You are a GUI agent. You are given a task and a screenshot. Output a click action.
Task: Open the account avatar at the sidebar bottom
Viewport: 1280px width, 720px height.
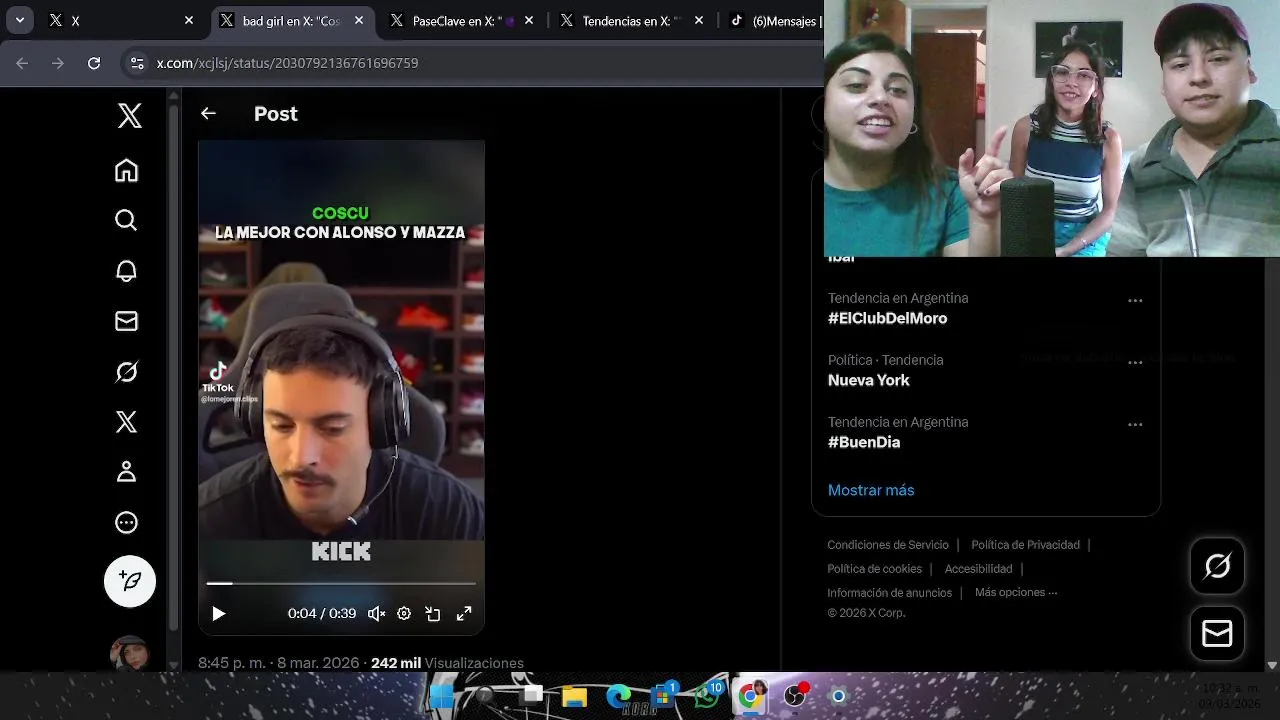coord(130,654)
